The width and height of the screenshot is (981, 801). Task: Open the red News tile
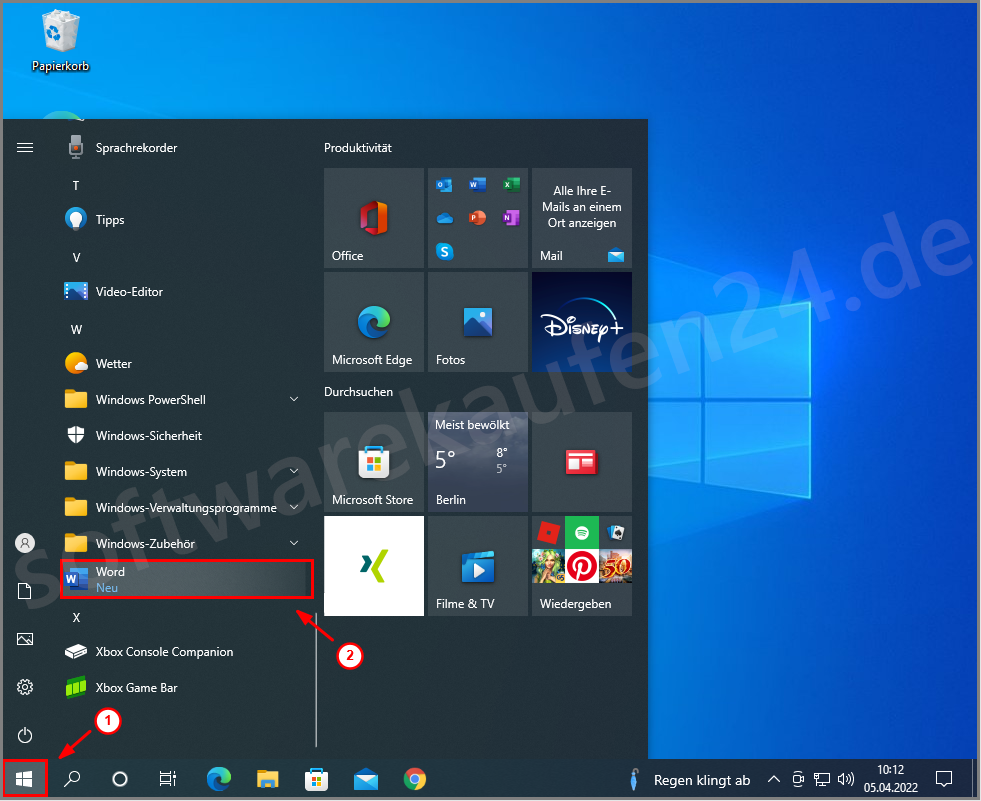click(x=581, y=462)
